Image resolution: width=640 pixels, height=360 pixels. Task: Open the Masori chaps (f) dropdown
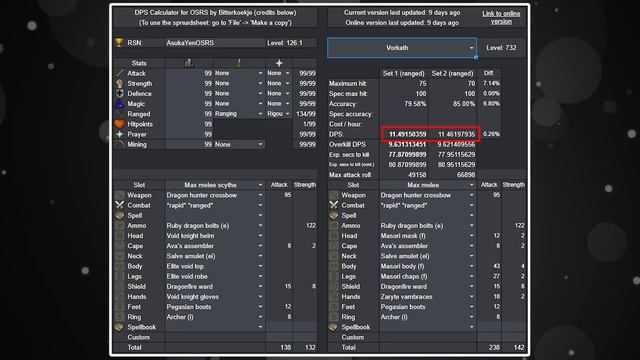tap(428, 276)
